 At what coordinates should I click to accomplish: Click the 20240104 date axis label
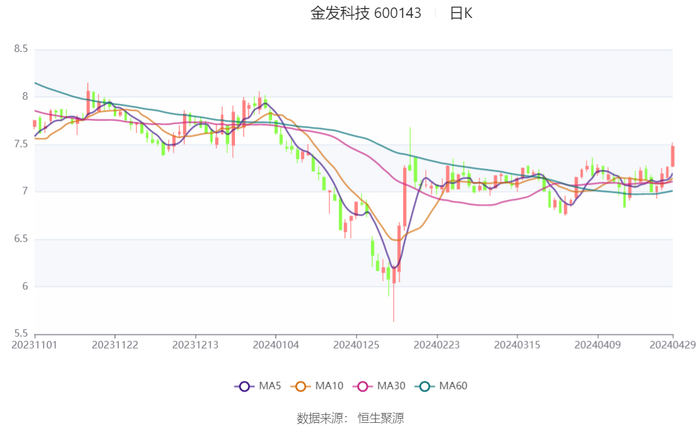276,345
